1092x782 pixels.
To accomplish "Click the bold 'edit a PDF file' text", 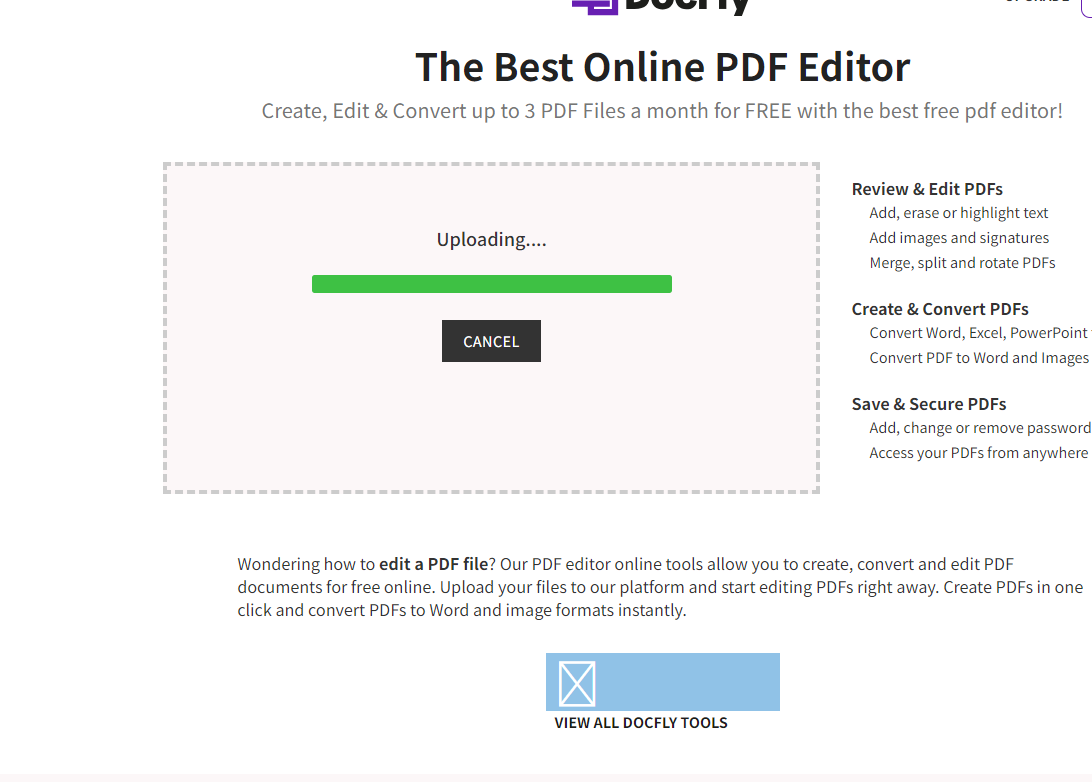I will [x=433, y=564].
